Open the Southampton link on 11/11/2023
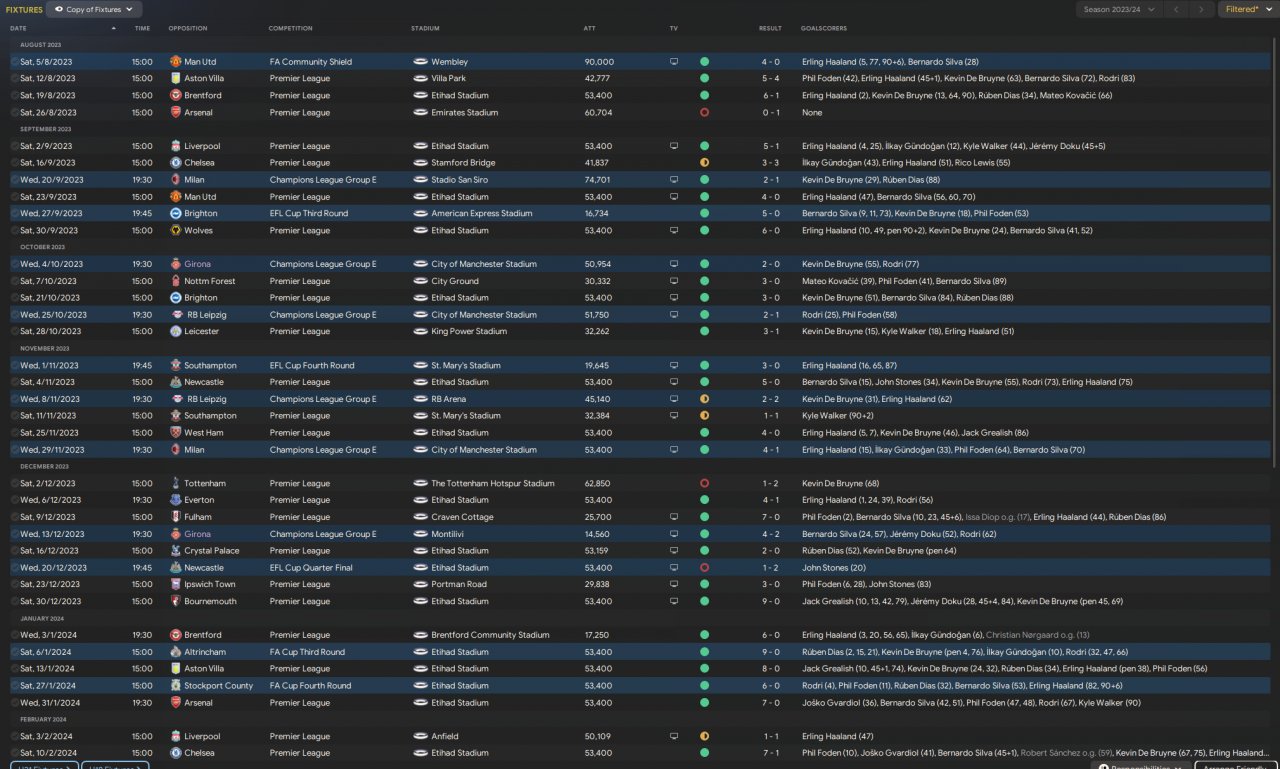1280x769 pixels. click(210, 416)
